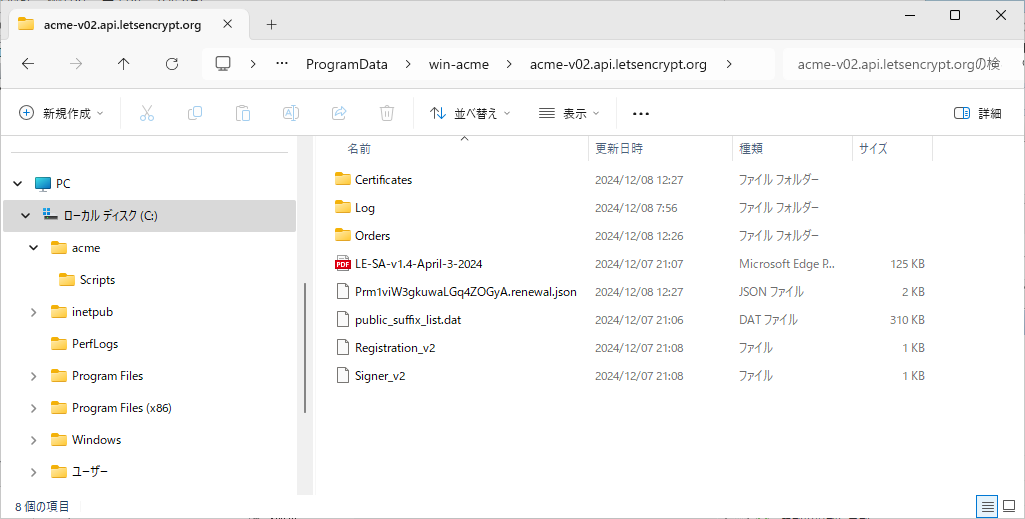Click the Copy icon in toolbar

195,113
